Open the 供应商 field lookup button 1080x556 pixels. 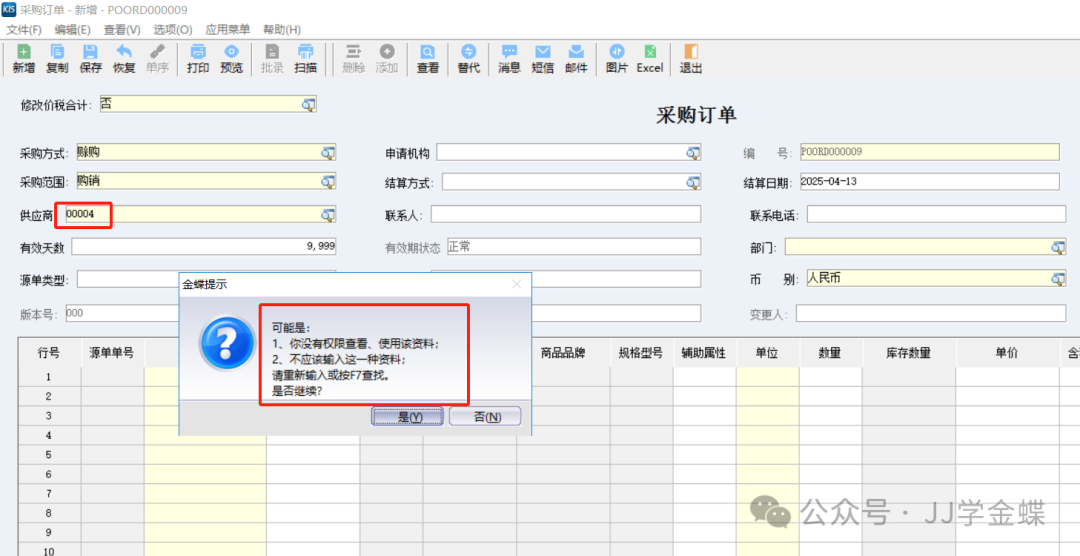tap(327, 215)
